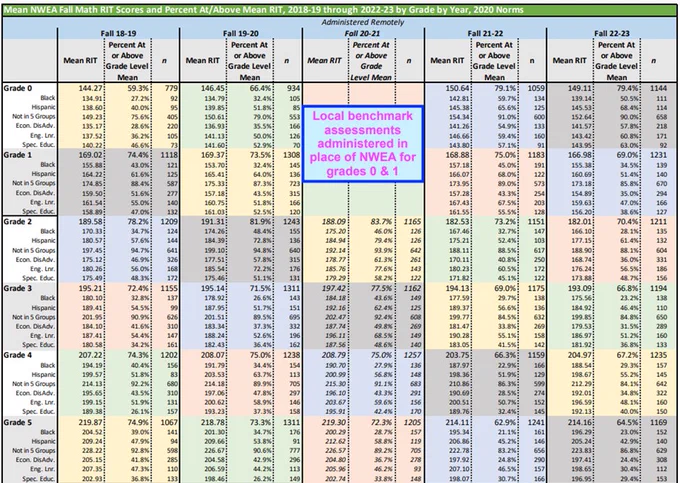Click the Grade 1 mean value 166.98
This screenshot has height=483, width=680.
tap(579, 155)
